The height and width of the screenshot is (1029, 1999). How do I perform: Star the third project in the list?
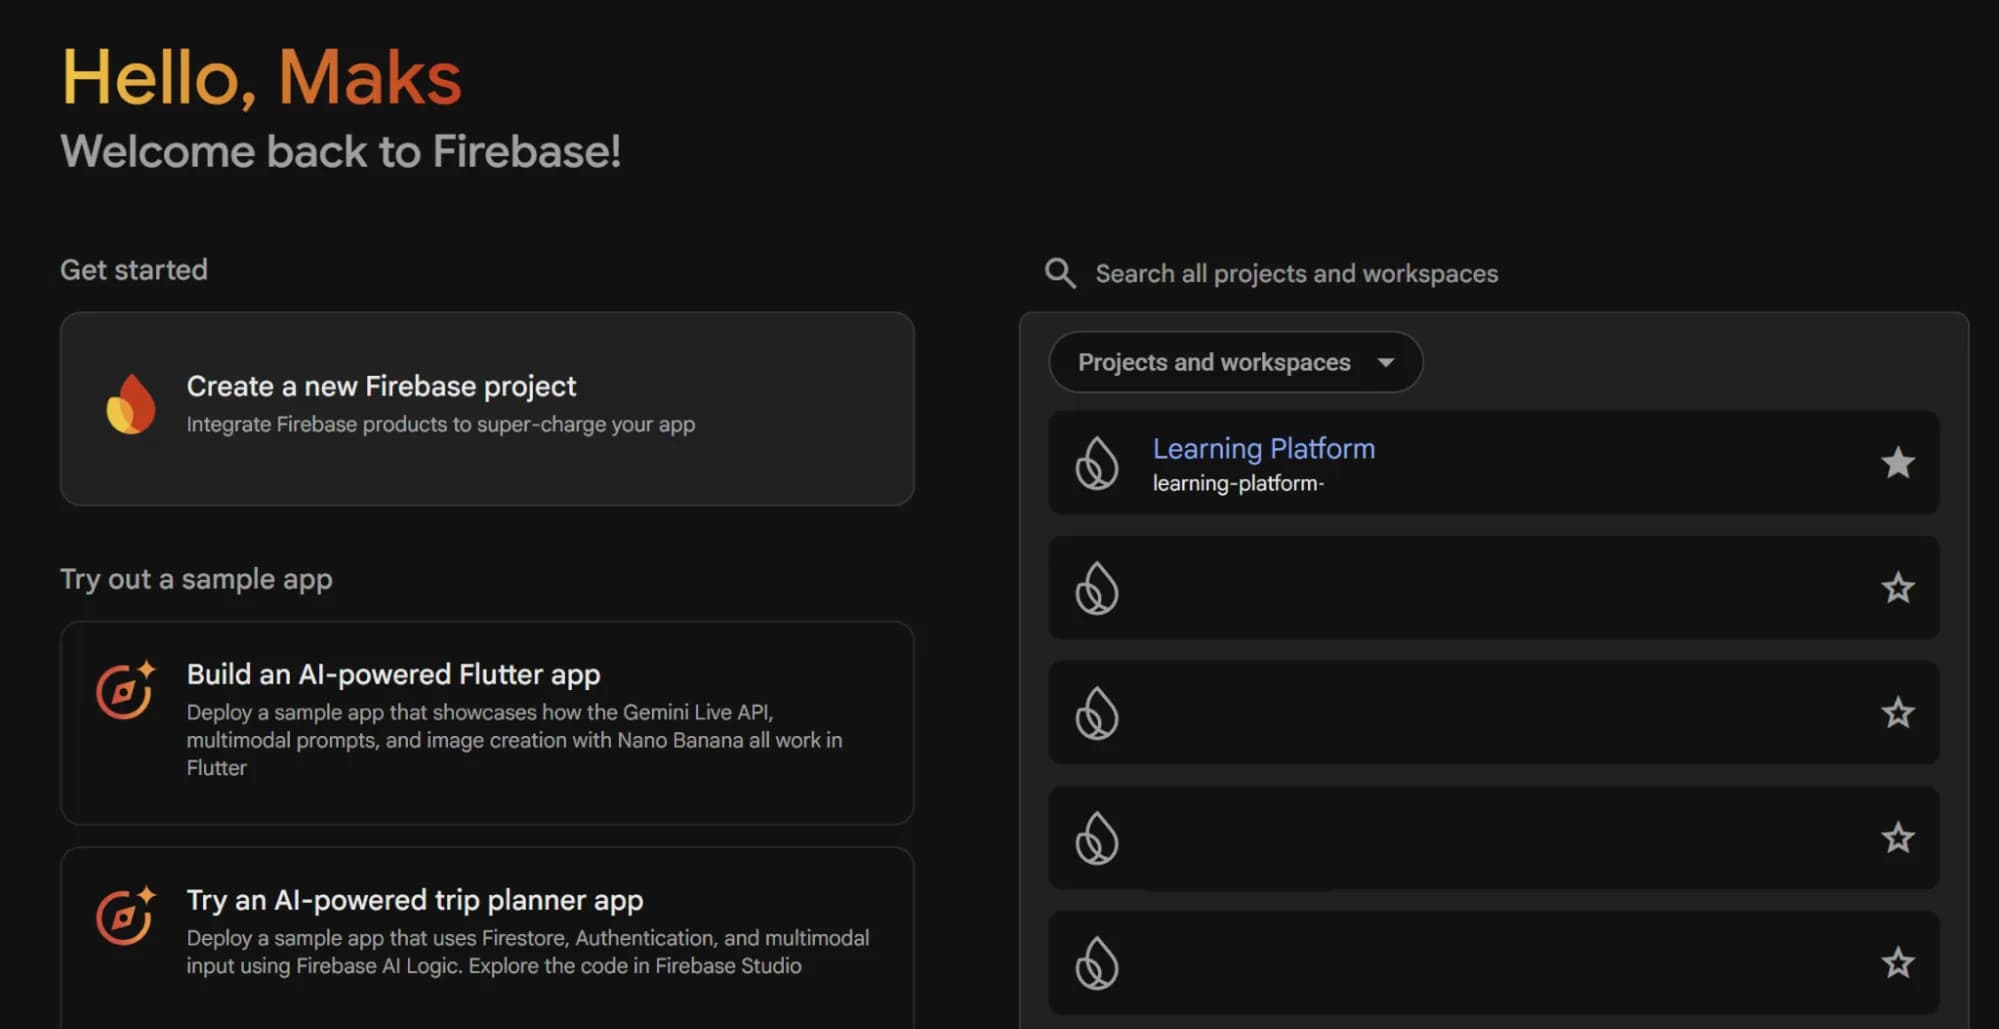tap(1897, 713)
